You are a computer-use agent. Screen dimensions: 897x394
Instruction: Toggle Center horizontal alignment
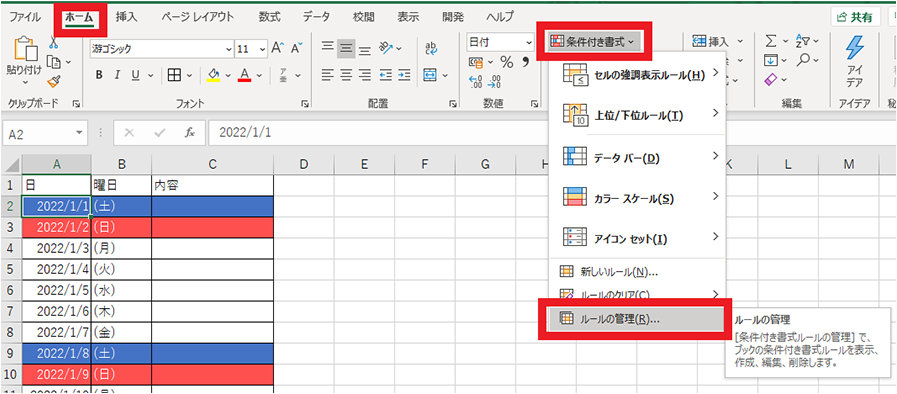346,75
